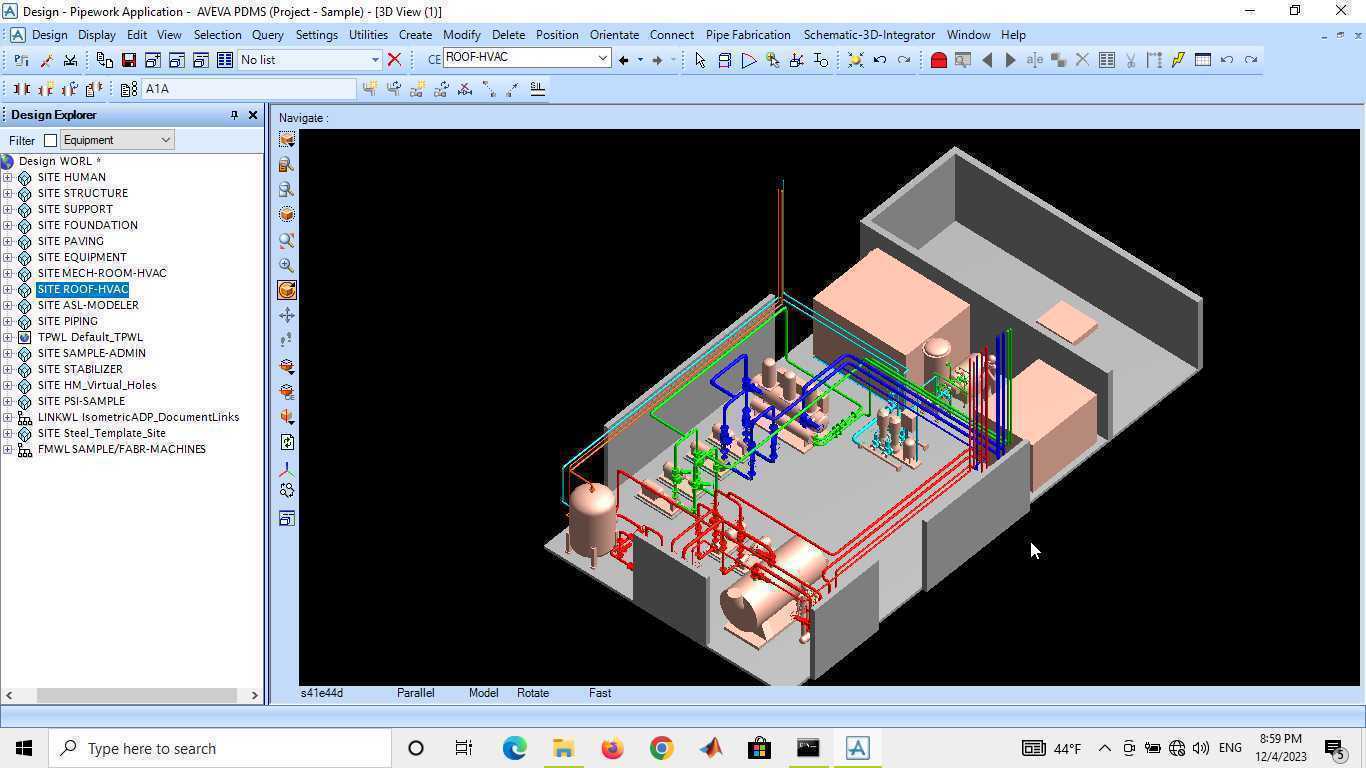Select SITE Steel_Template_Site item
1366x768 pixels.
tap(102, 433)
